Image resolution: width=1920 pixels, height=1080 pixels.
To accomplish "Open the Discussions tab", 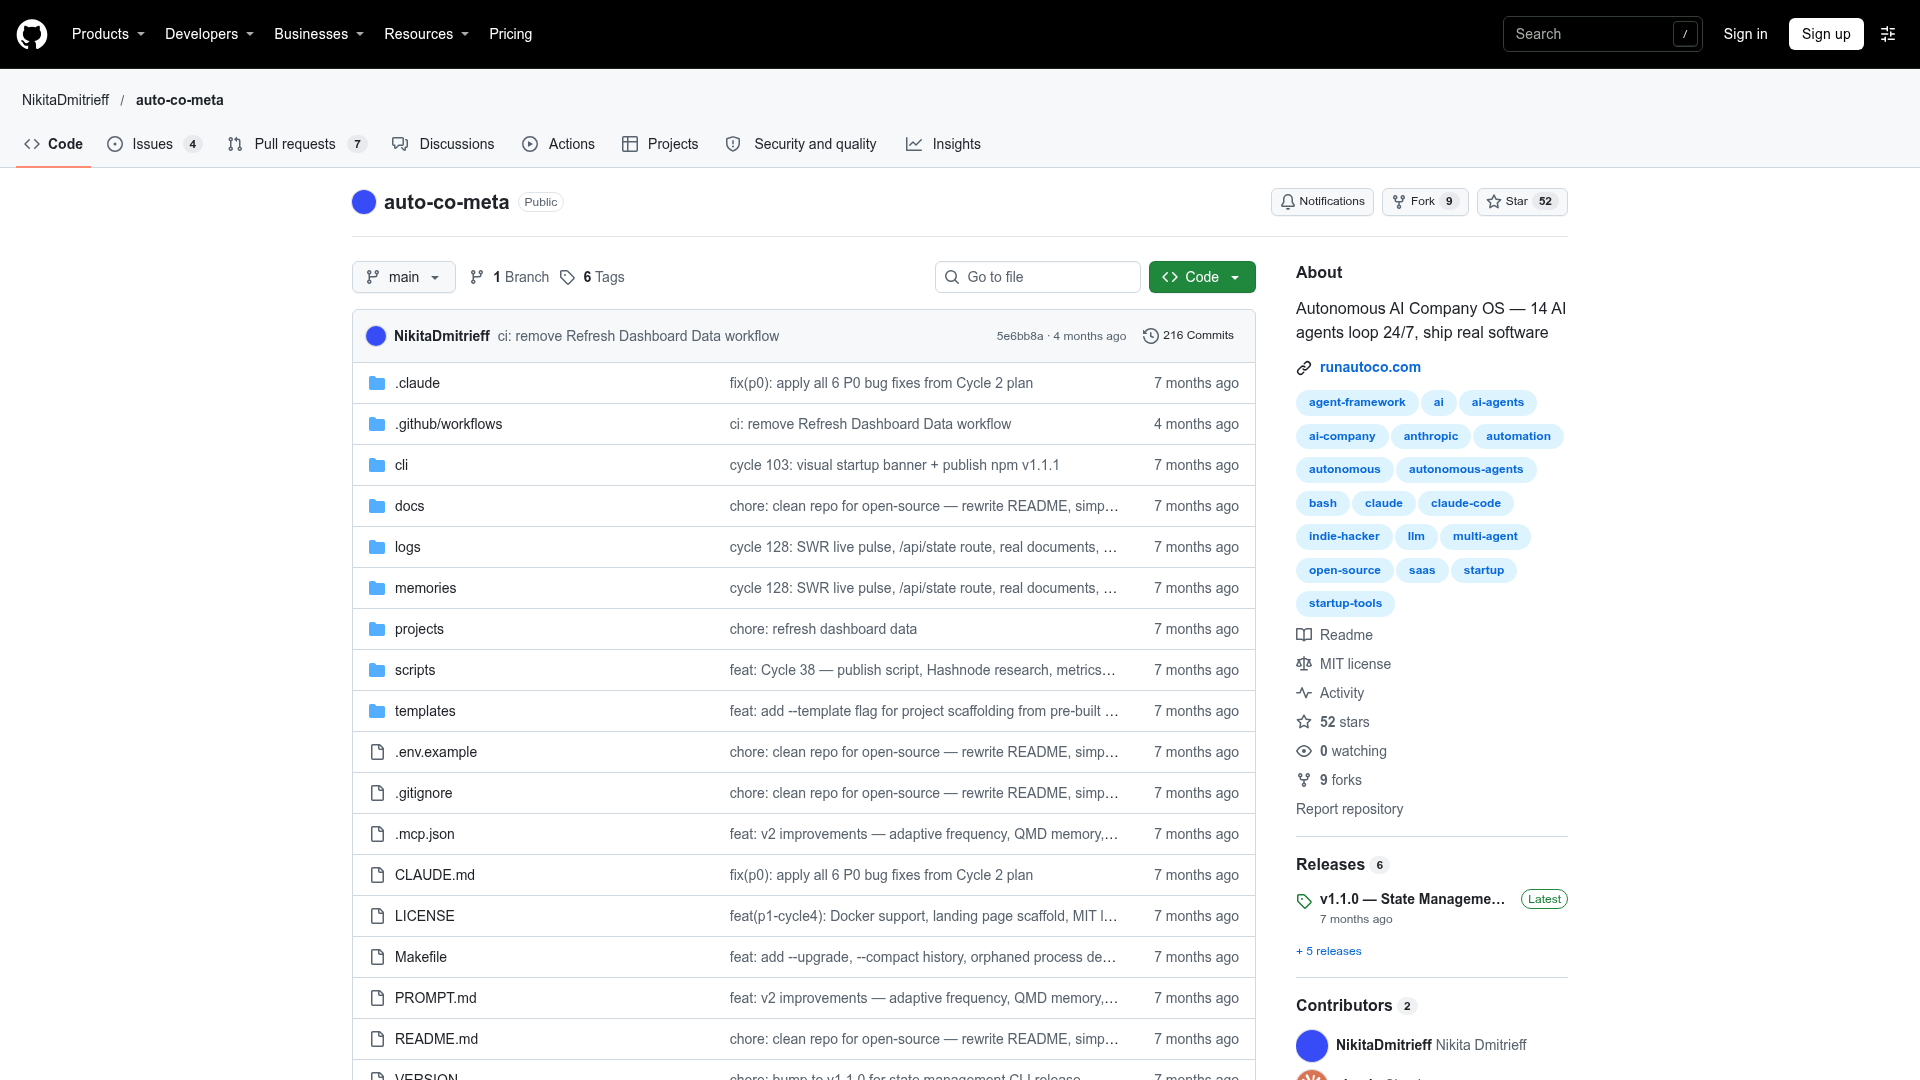I will pos(443,144).
